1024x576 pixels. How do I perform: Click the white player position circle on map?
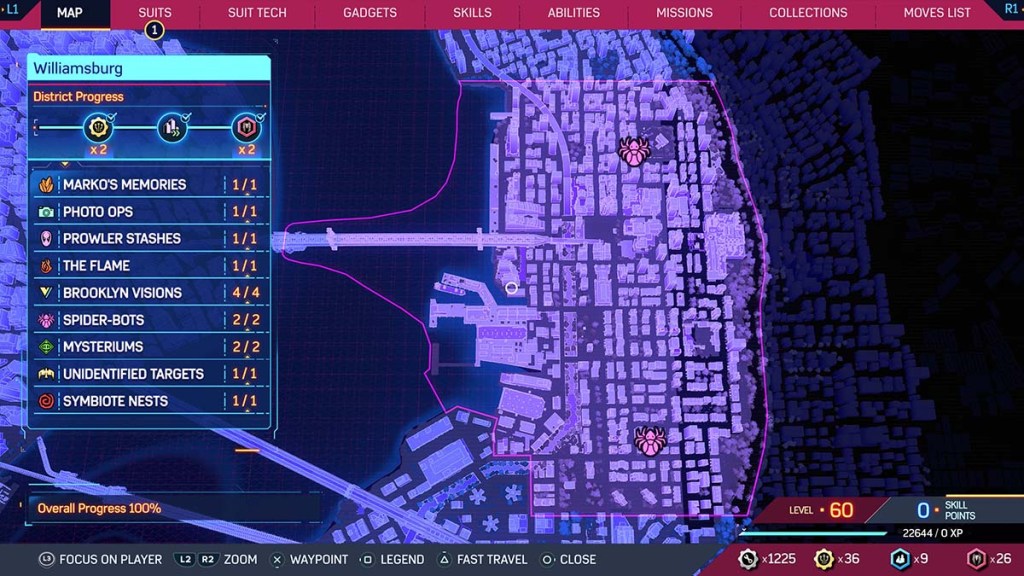point(512,288)
